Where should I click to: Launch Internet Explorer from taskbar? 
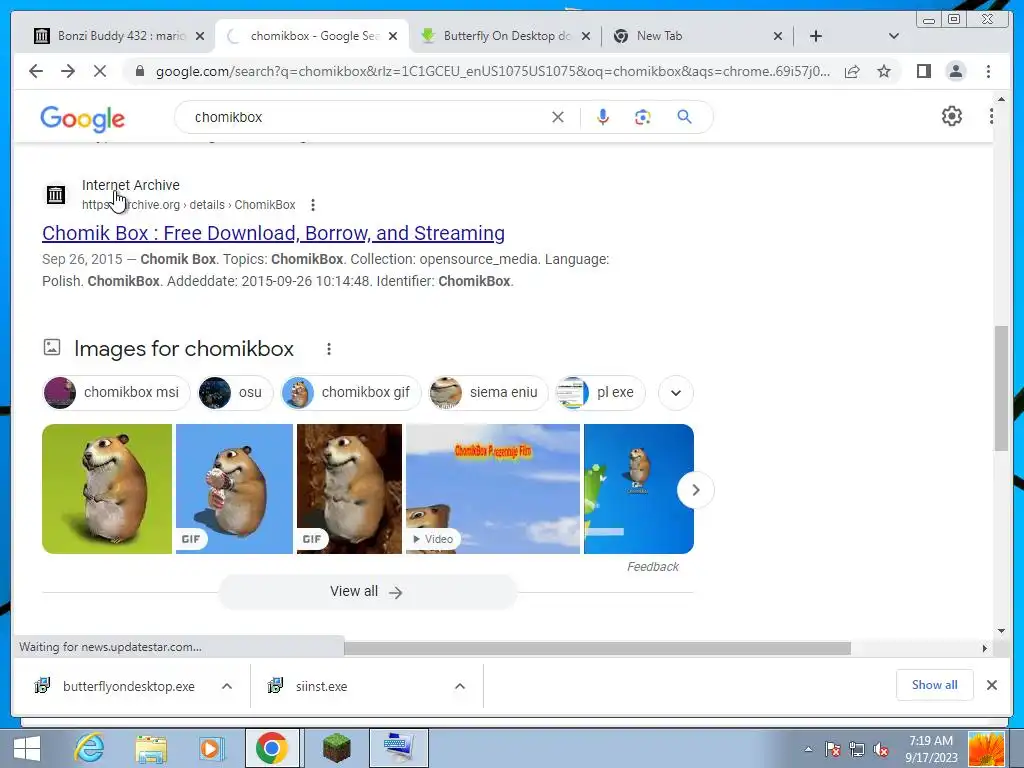[x=89, y=748]
